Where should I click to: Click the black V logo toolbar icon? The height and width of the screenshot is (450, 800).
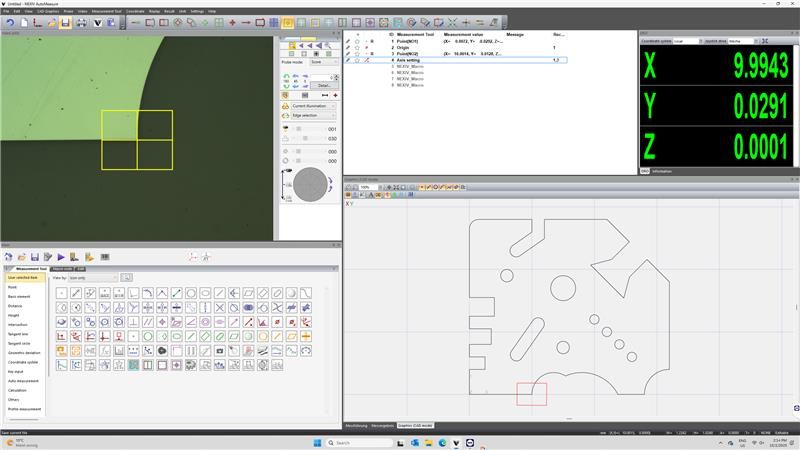click(x=97, y=22)
